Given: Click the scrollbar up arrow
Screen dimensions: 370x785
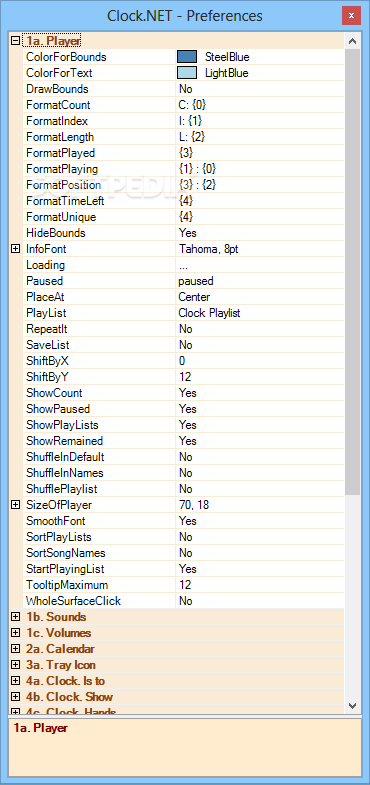Looking at the screenshot, I should tap(352, 41).
